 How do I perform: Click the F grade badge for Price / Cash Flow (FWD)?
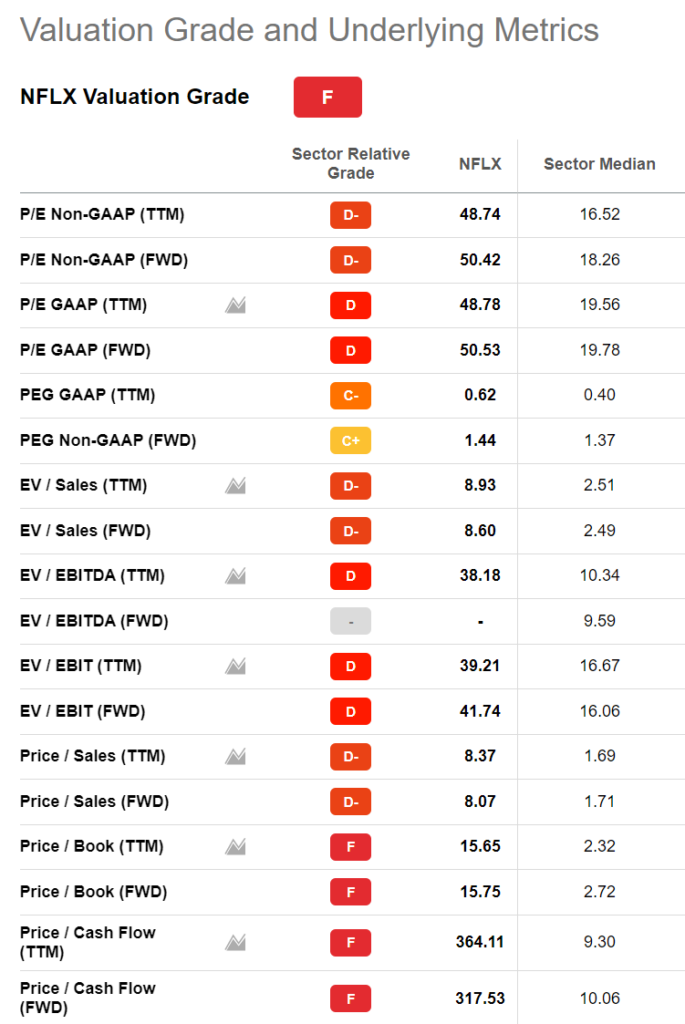tap(351, 999)
